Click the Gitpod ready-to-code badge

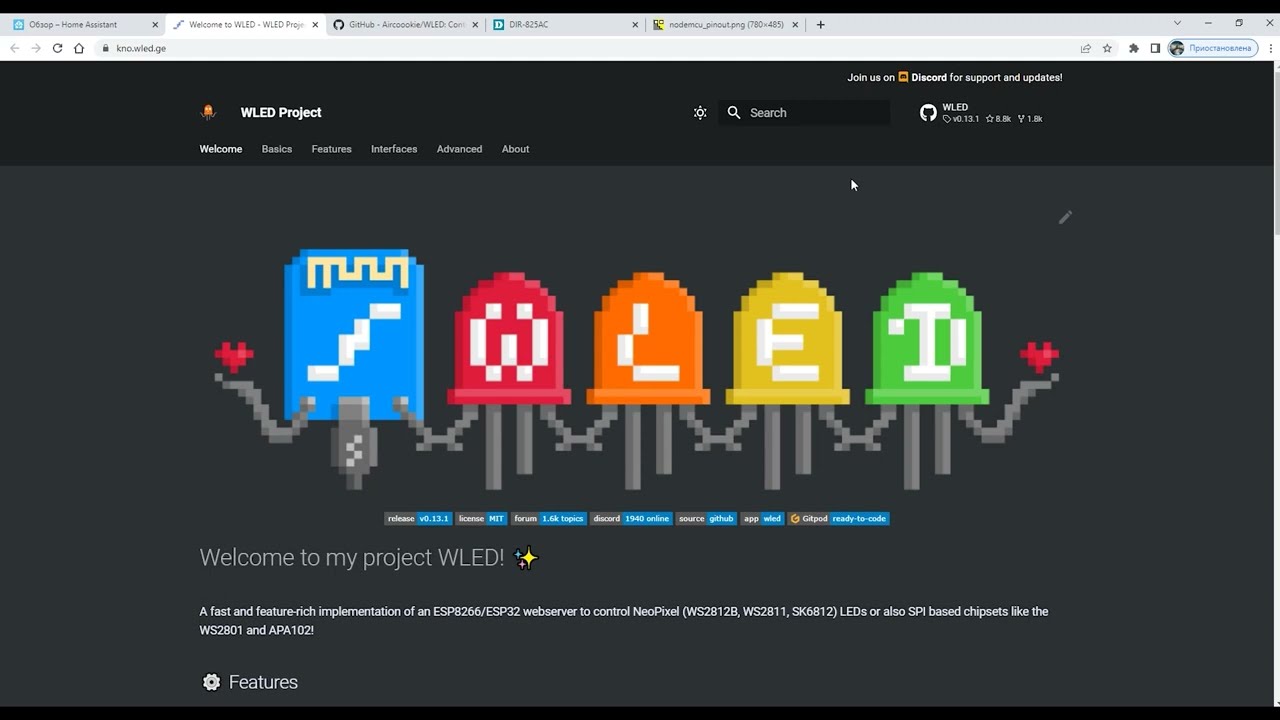pyautogui.click(x=838, y=518)
